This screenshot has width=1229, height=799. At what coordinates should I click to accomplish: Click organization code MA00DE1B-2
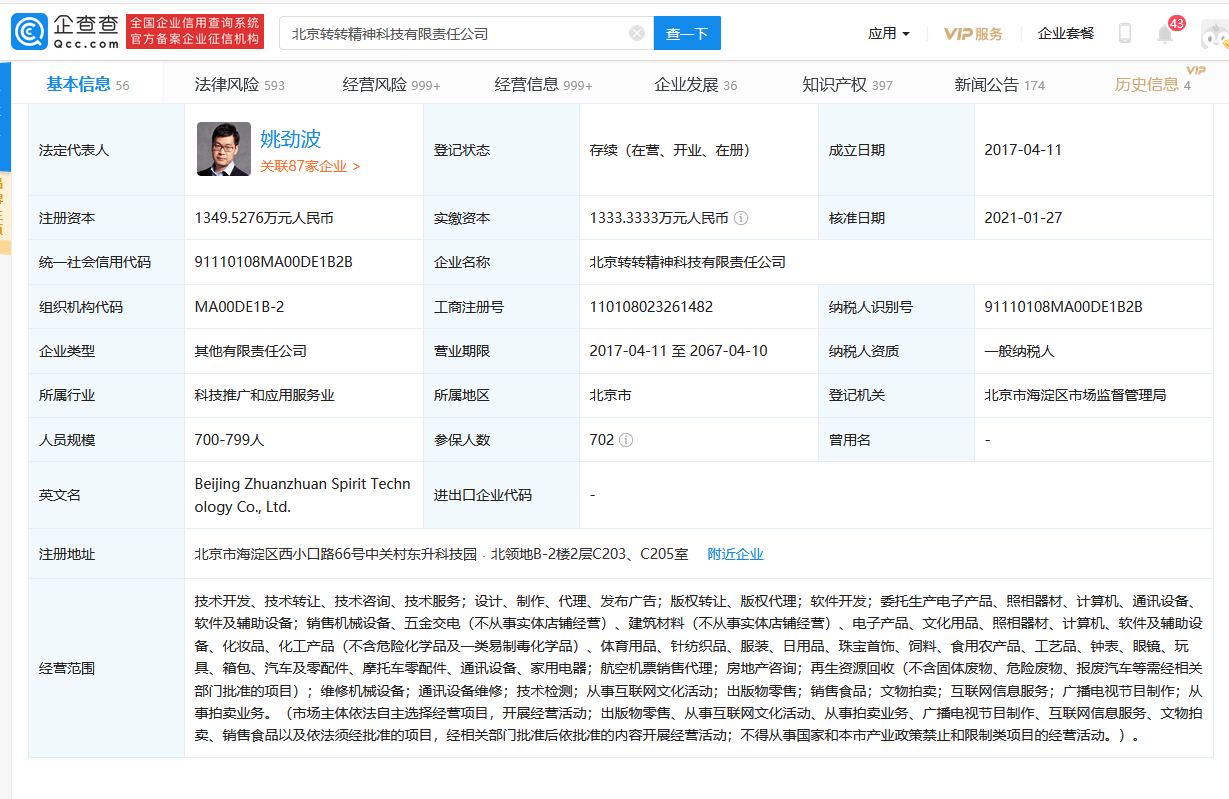240,307
